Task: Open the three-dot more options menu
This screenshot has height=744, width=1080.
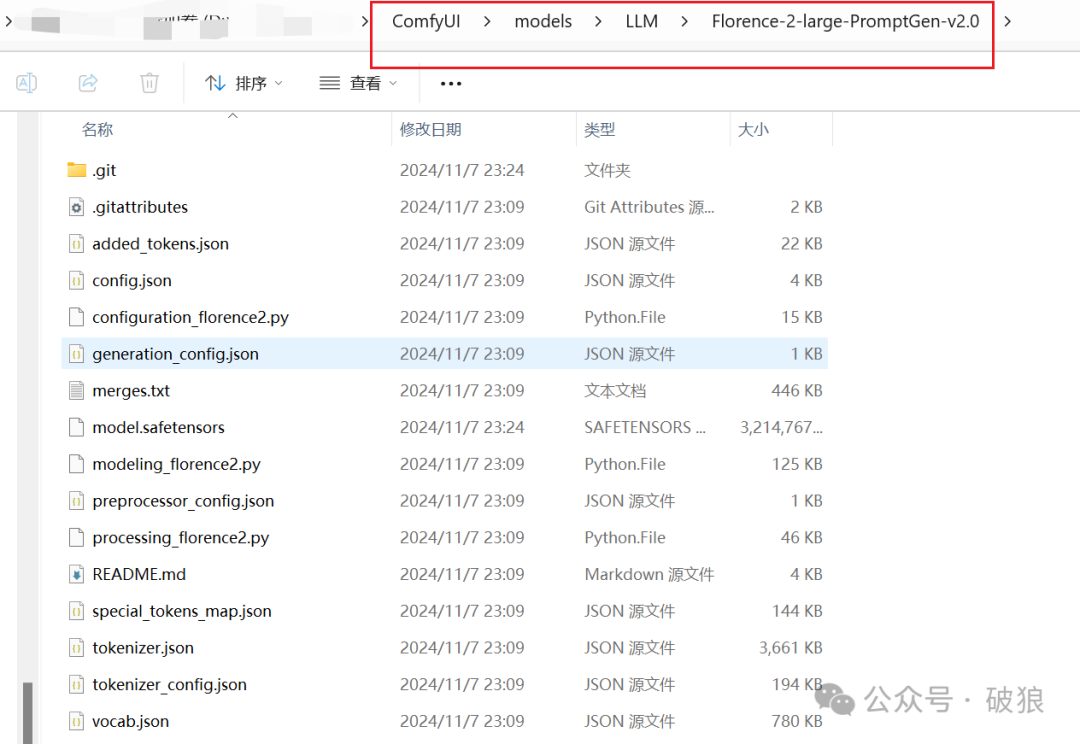Action: coord(450,83)
